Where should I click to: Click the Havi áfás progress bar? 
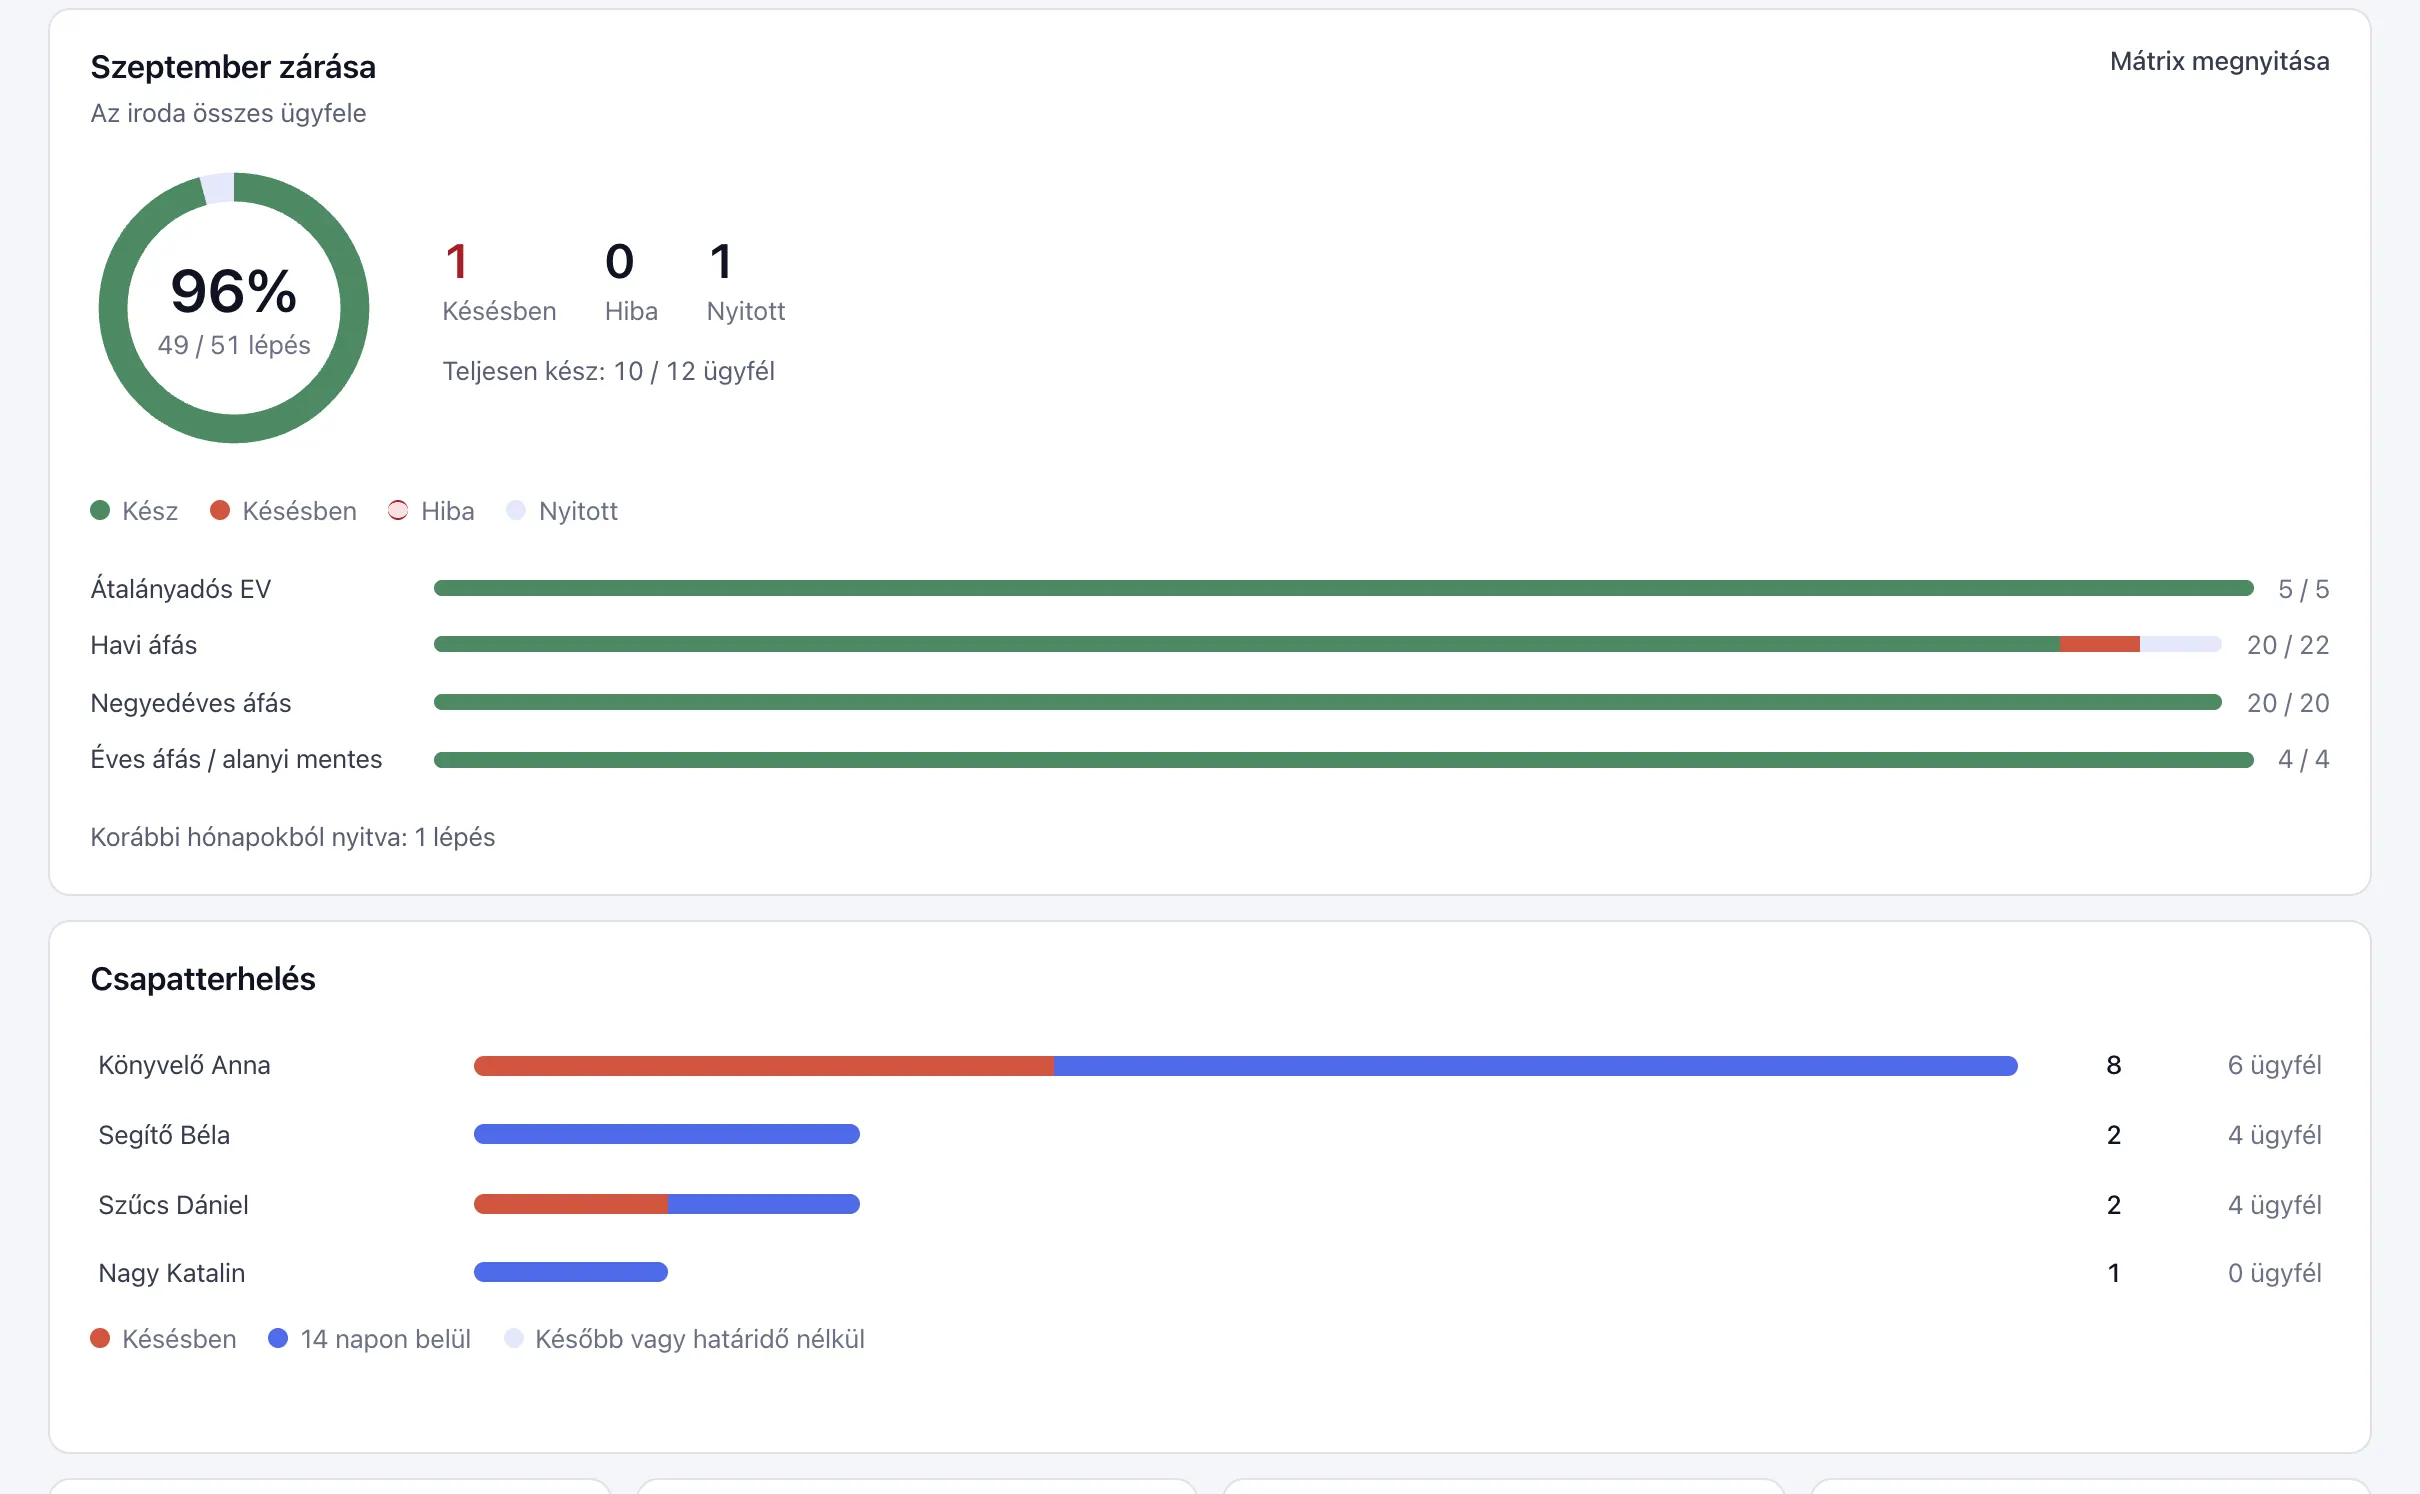click(1327, 644)
